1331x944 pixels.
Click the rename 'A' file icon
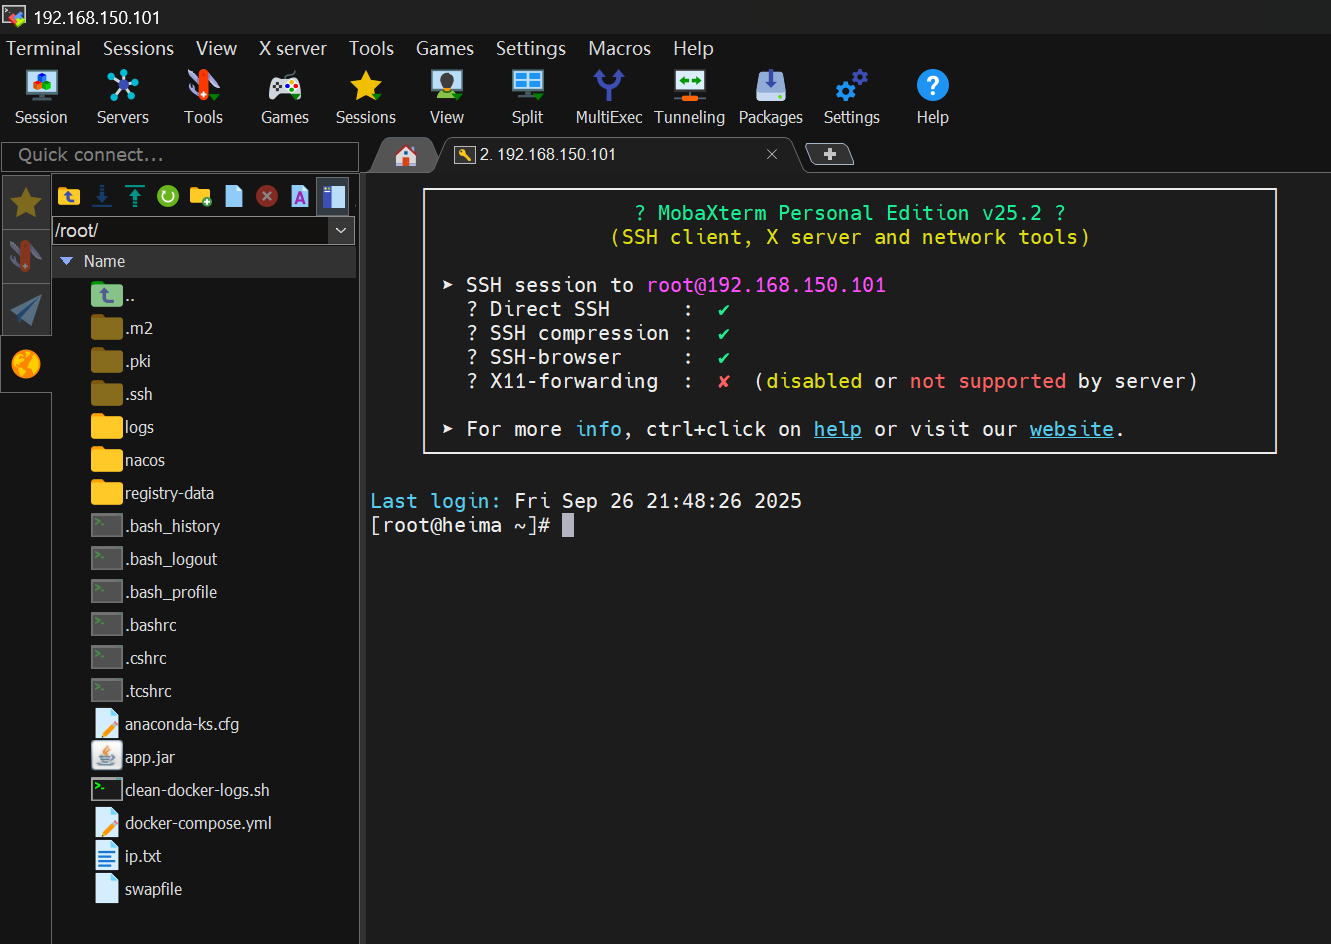[x=300, y=196]
